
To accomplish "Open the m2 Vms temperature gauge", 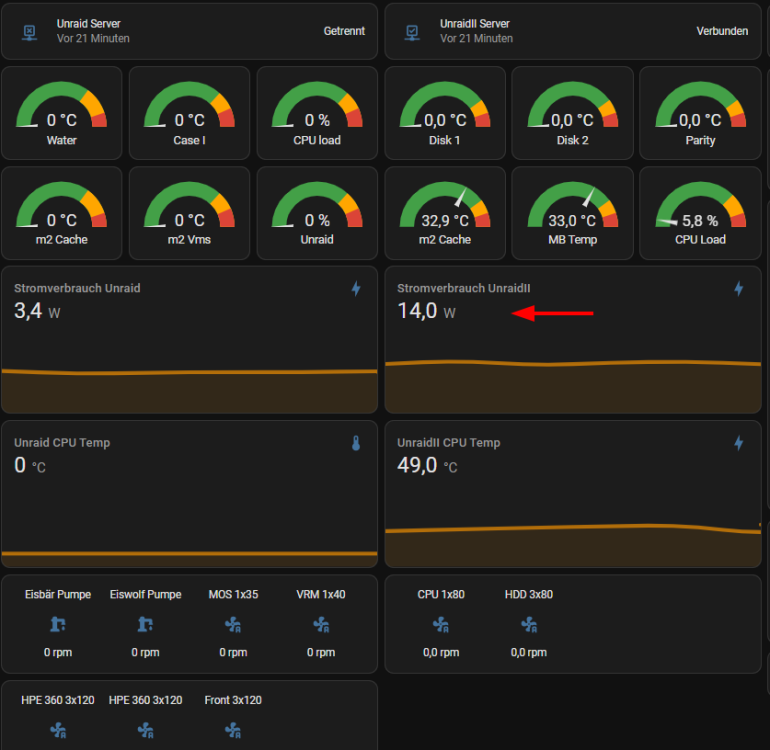I will point(190,213).
